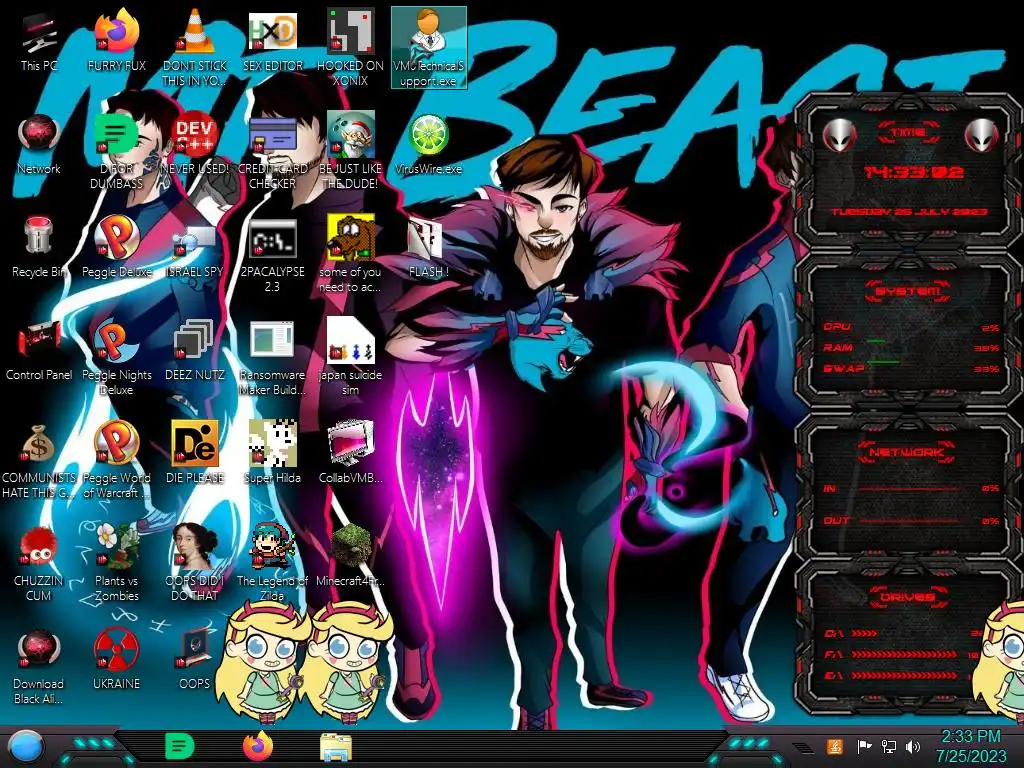Click the 14:33:02 time readout widget
Viewport: 1024px width, 768px height.
point(913,172)
